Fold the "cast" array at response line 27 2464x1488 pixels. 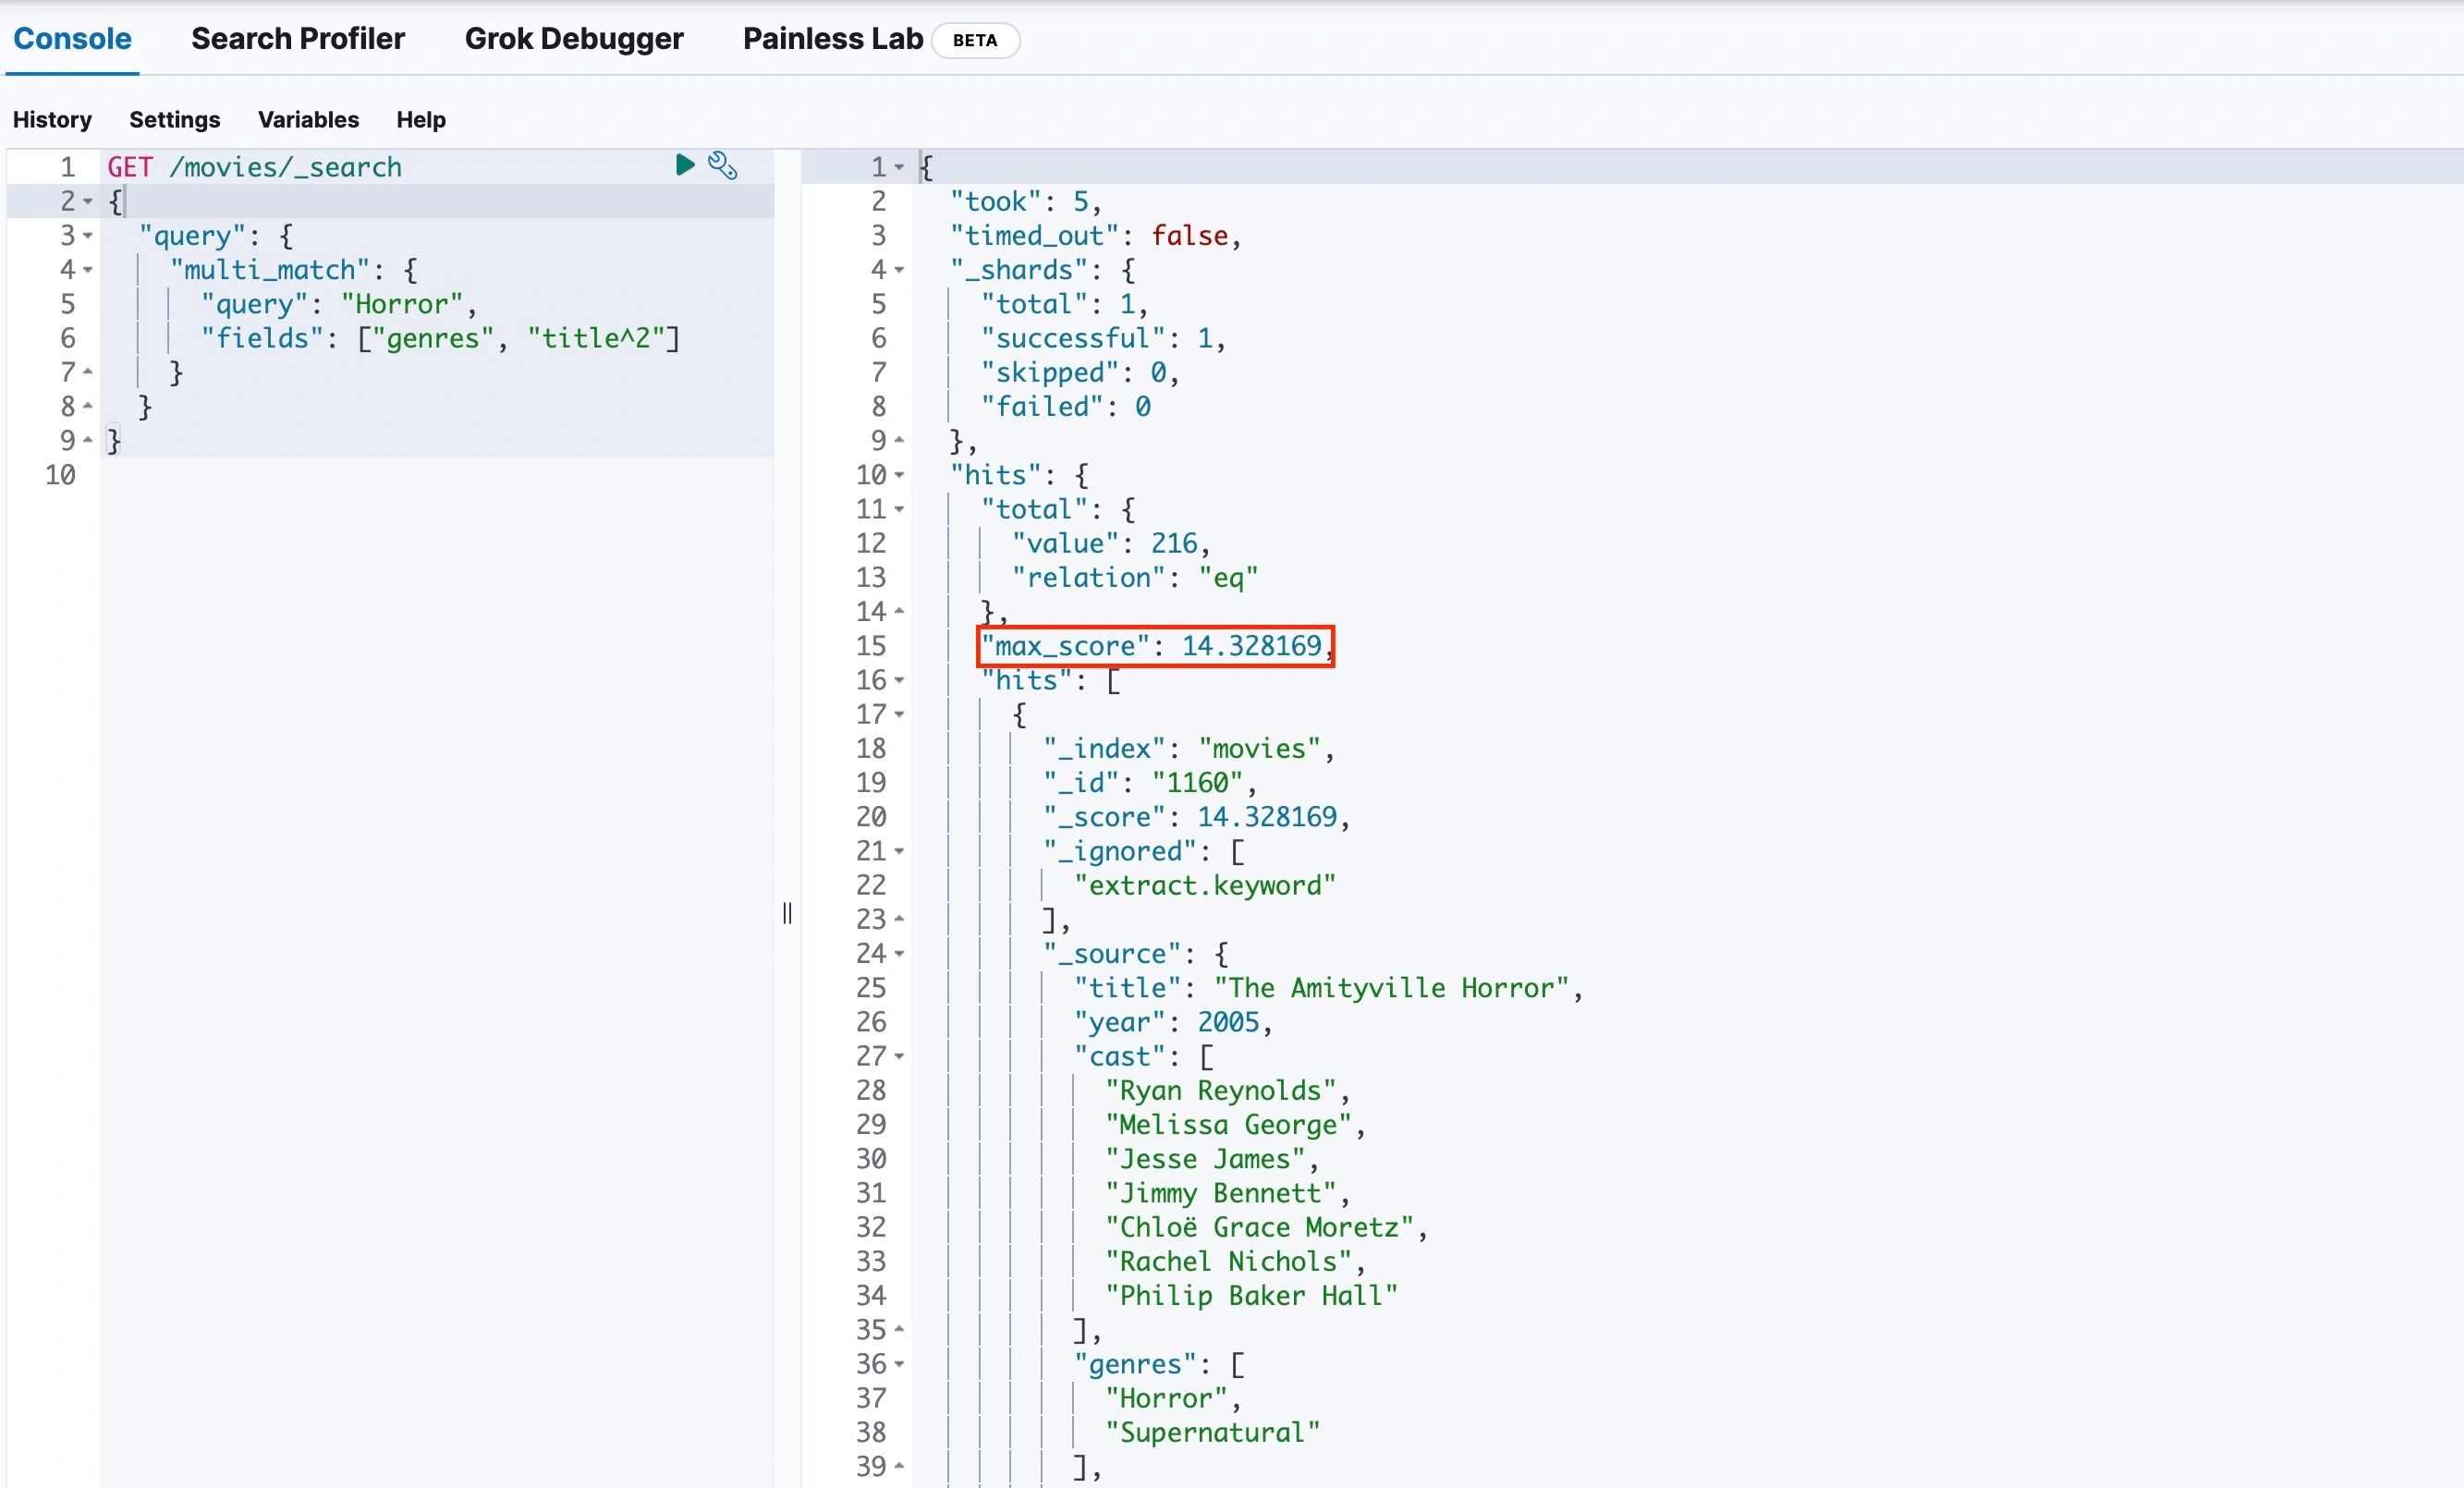point(899,1056)
